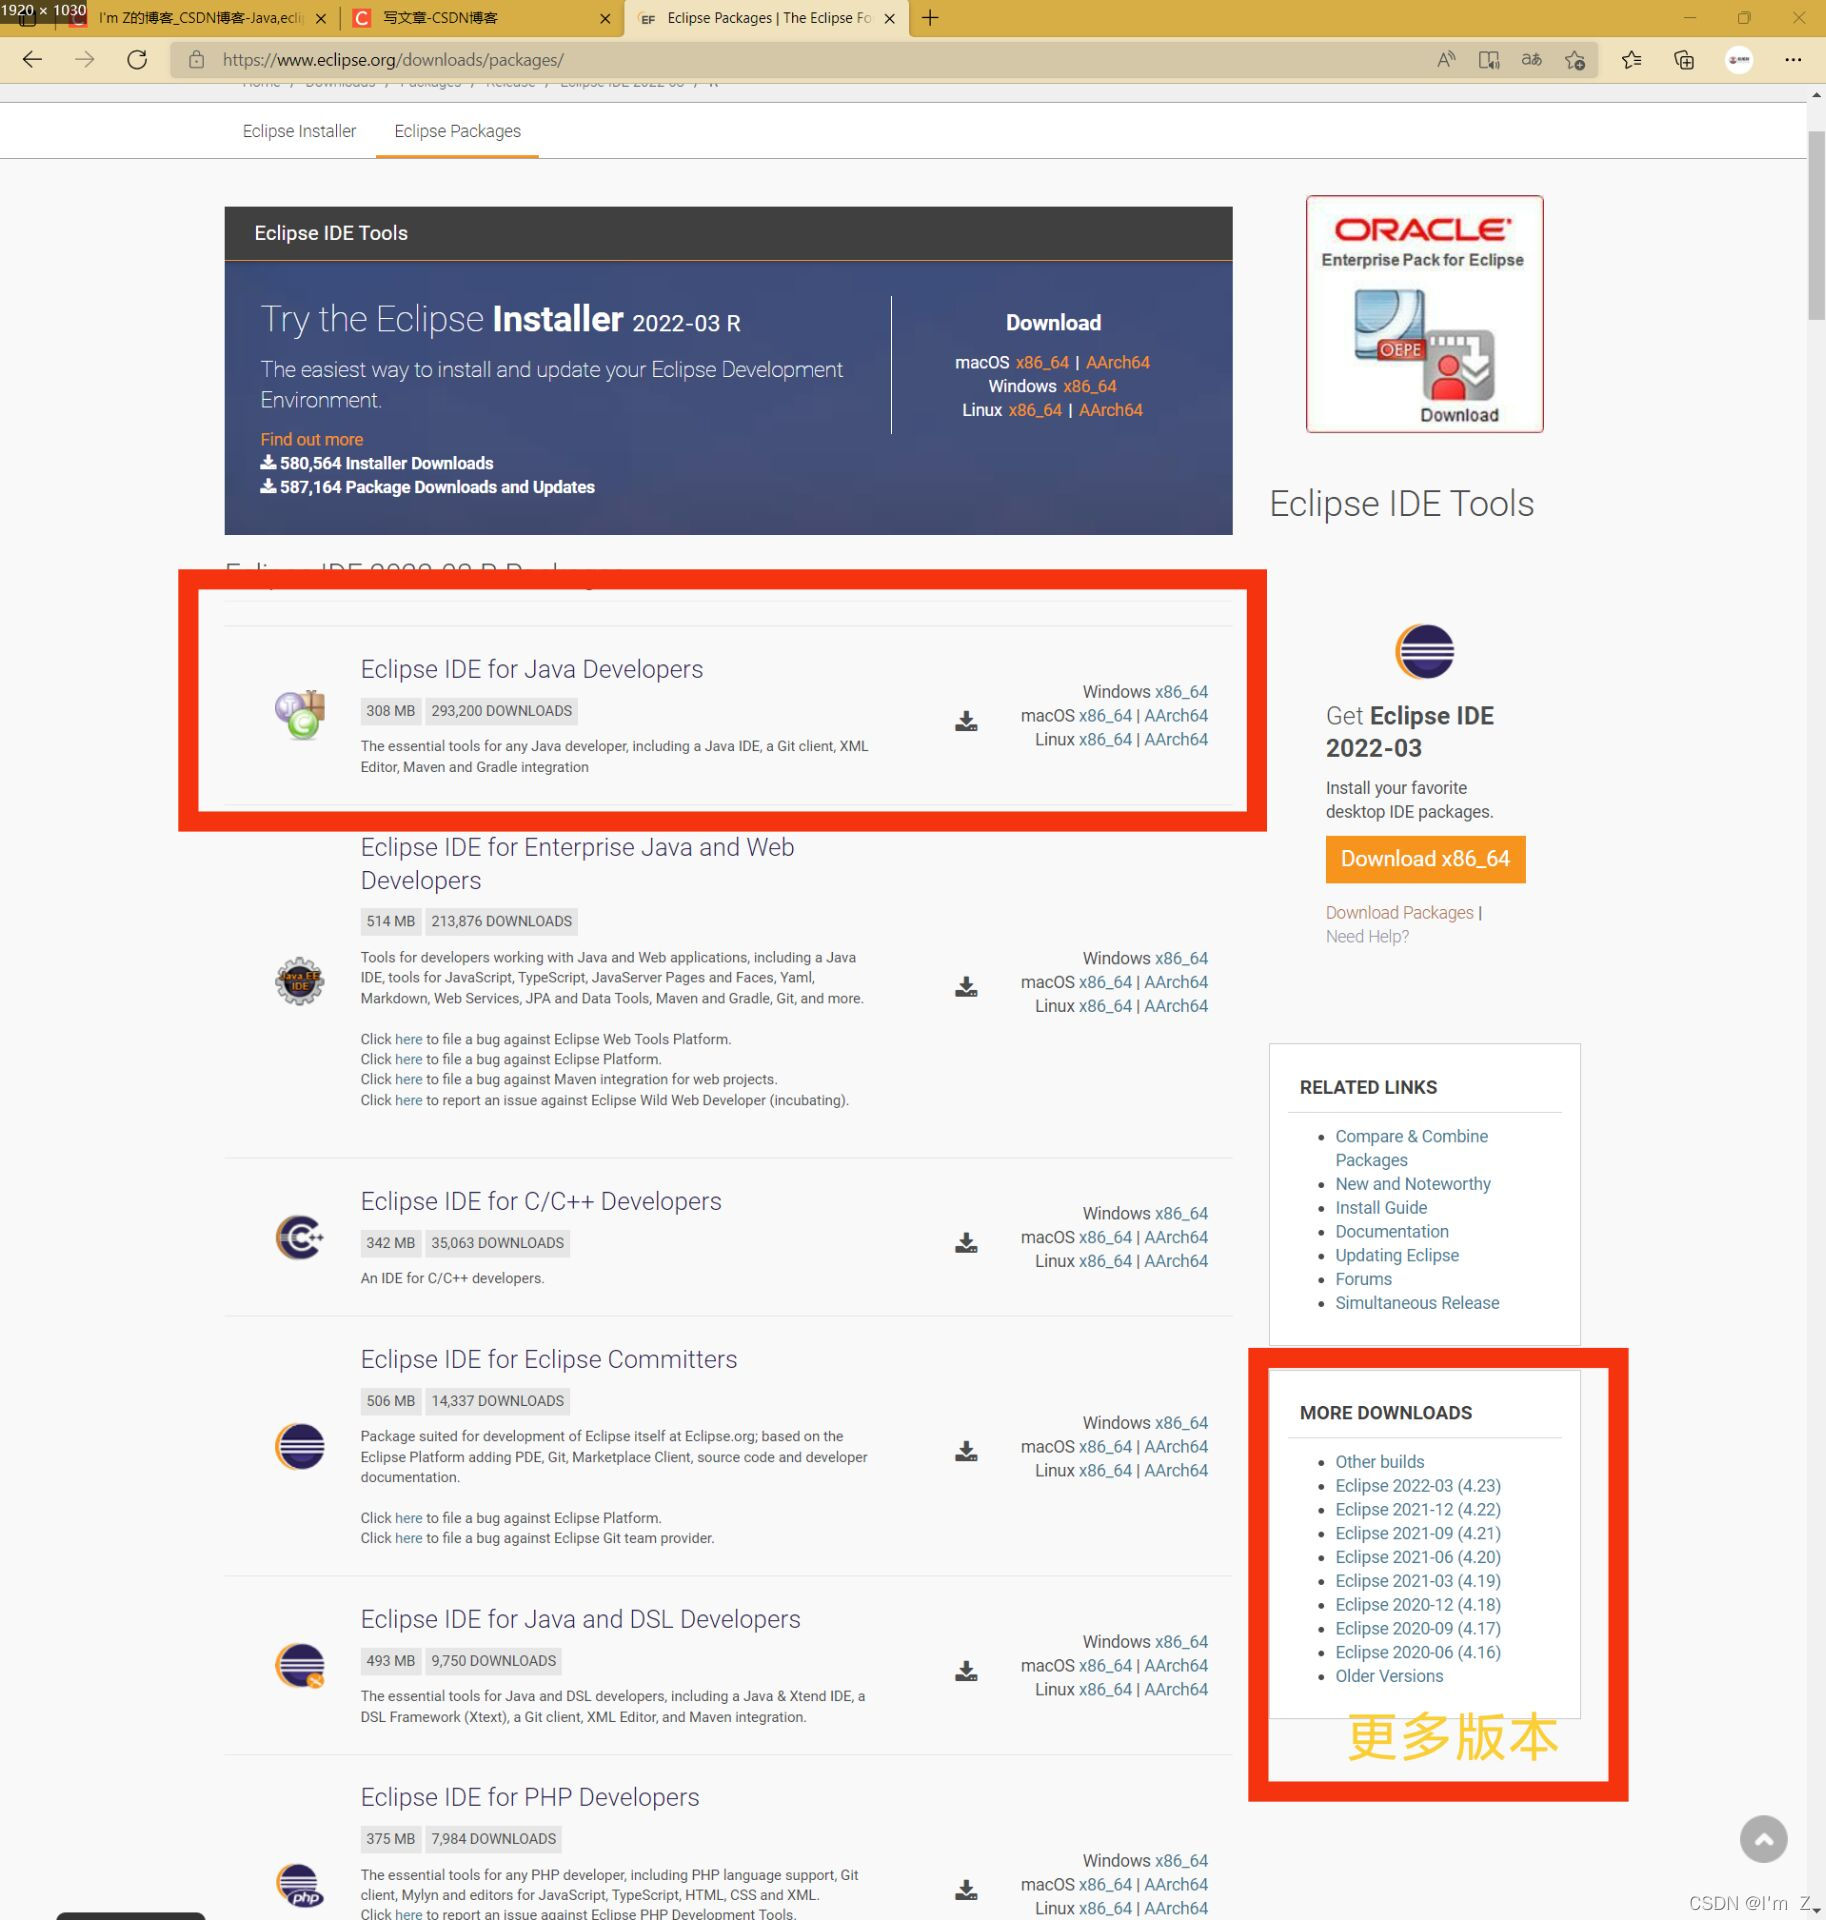Open the Other builds link
The width and height of the screenshot is (1826, 1920).
[1379, 1462]
